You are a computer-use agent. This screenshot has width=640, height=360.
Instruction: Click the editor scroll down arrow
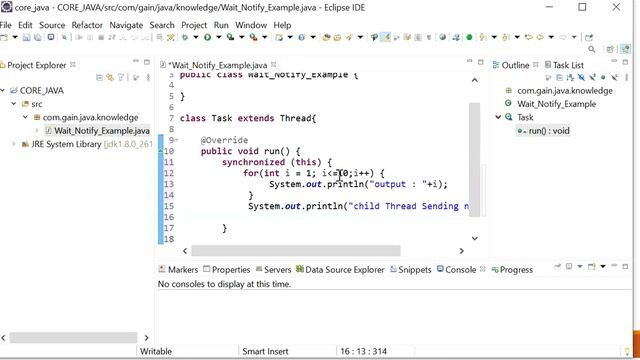coord(474,238)
